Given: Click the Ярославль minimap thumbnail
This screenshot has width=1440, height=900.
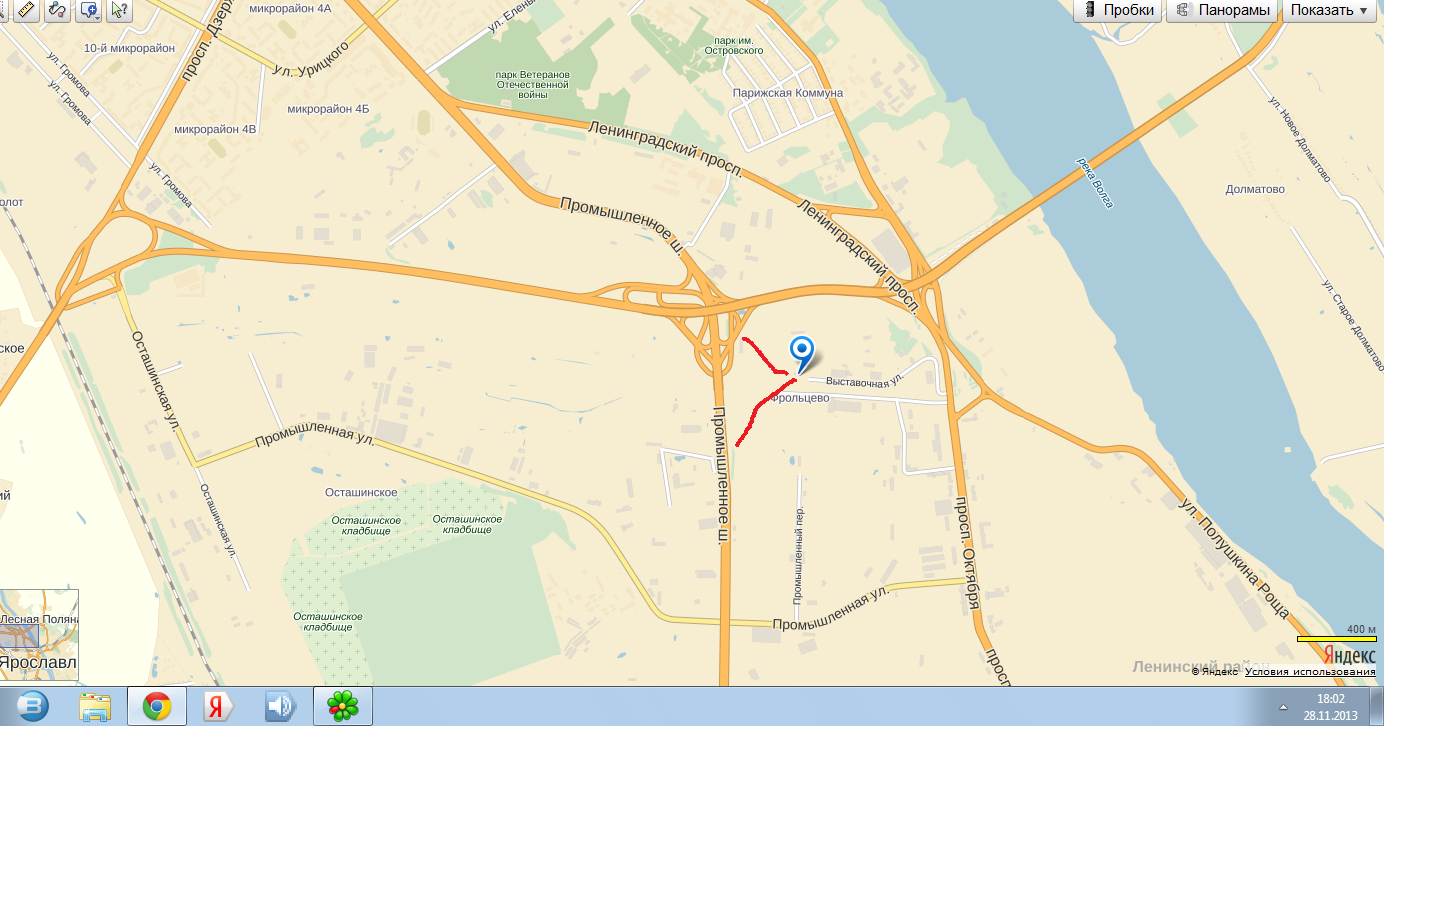Looking at the screenshot, I should 39,634.
